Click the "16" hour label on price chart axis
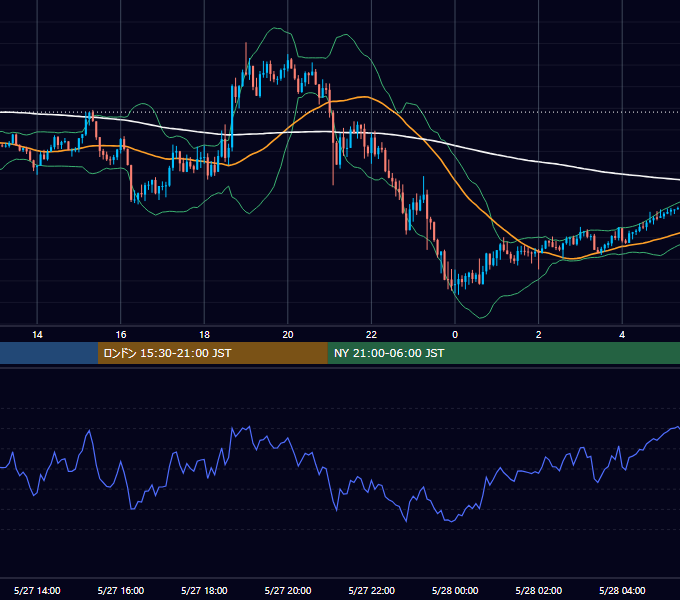The width and height of the screenshot is (680, 600). [121, 335]
